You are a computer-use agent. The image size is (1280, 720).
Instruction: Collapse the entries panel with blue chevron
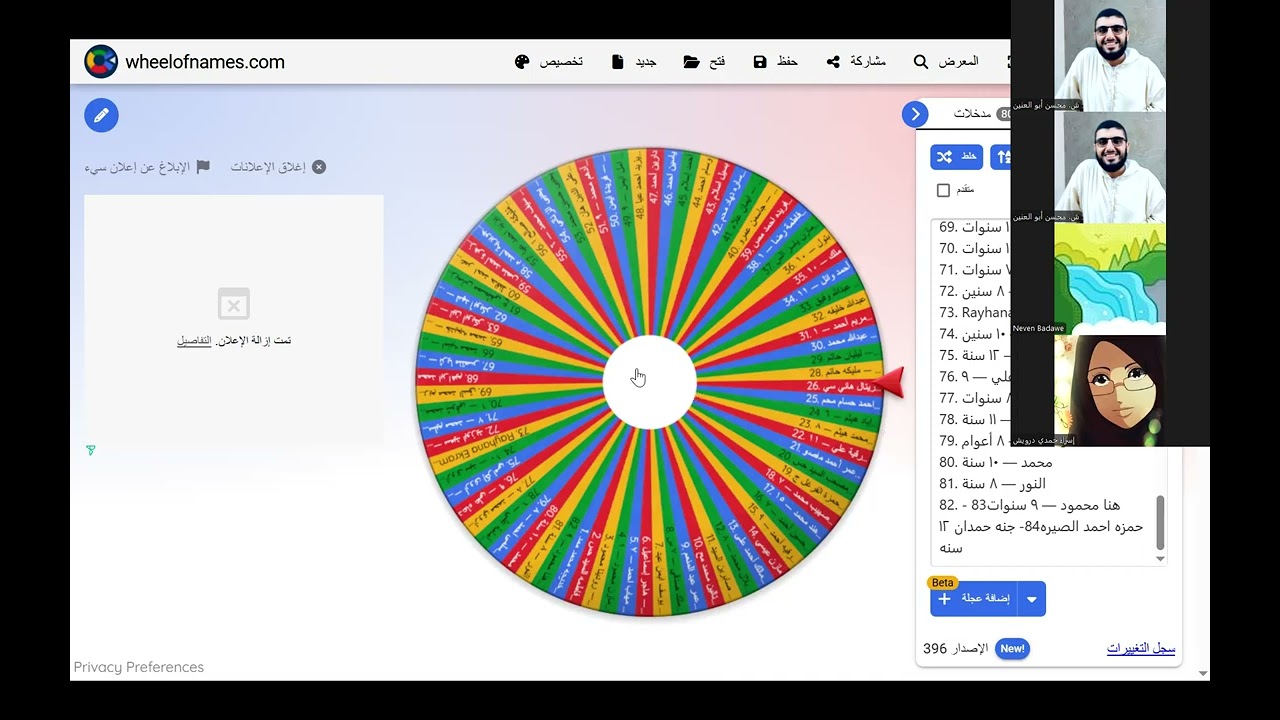click(915, 114)
